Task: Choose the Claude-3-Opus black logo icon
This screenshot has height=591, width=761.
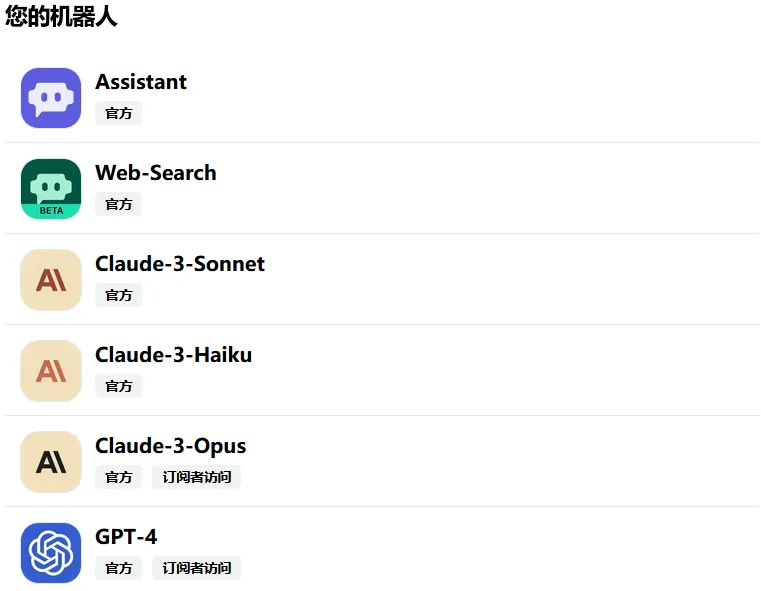Action: 51,462
